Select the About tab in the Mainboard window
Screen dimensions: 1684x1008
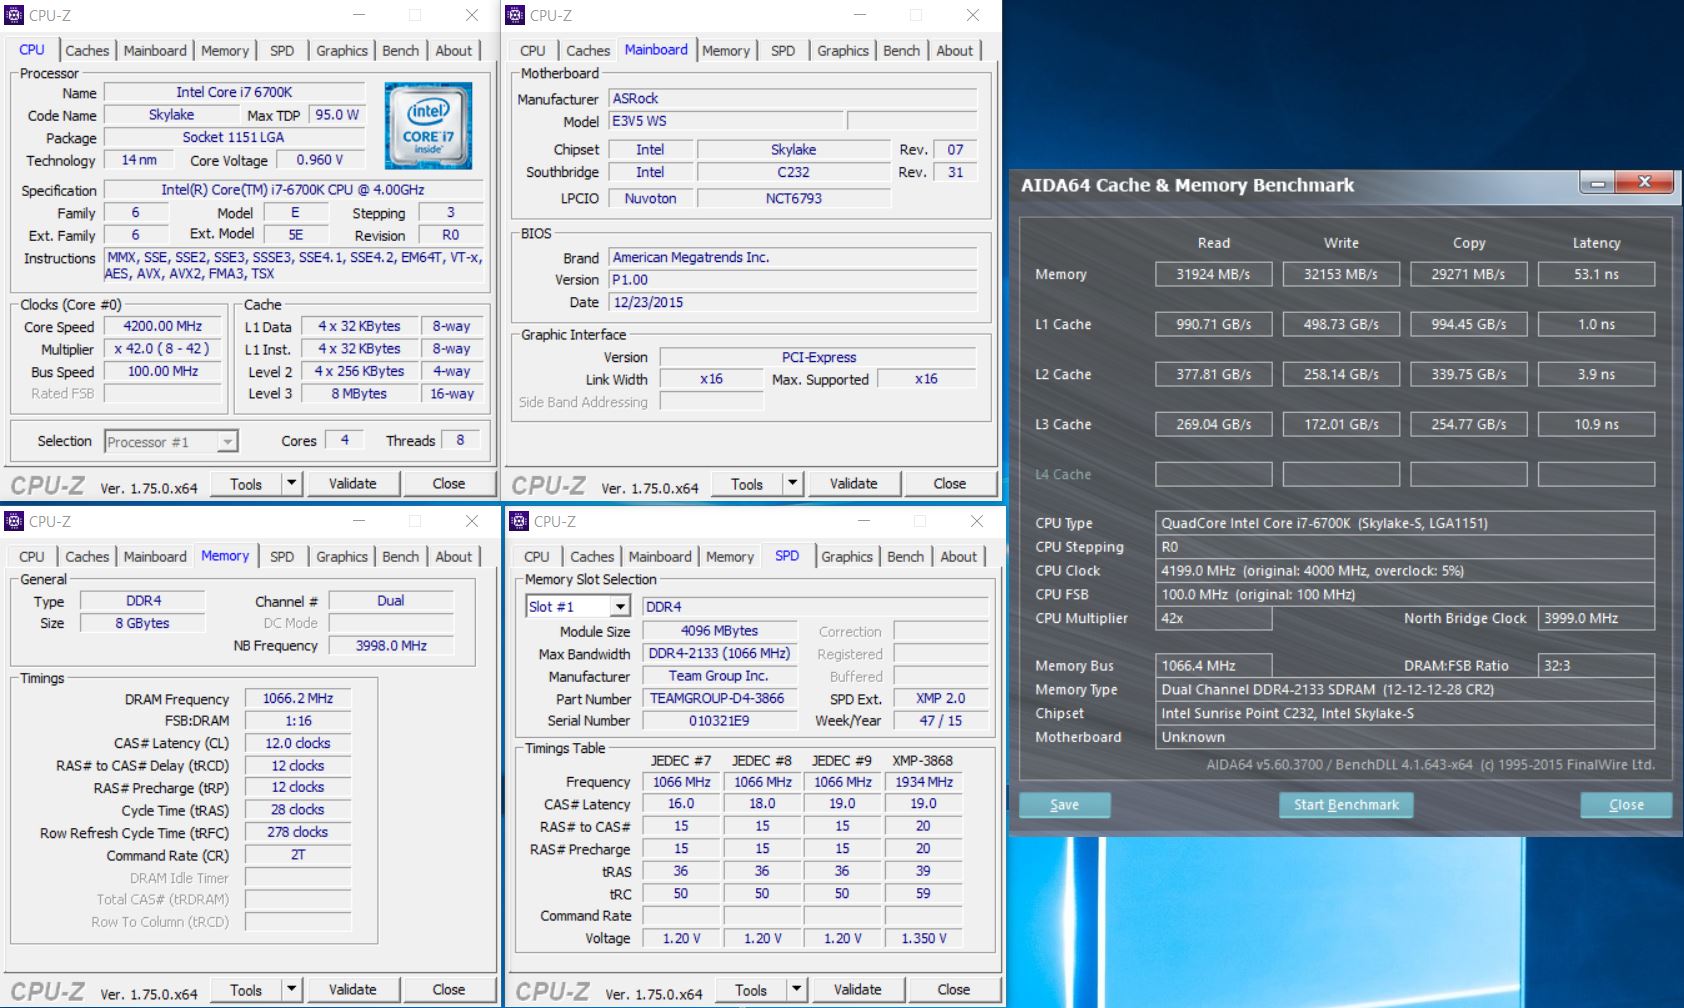coord(954,51)
